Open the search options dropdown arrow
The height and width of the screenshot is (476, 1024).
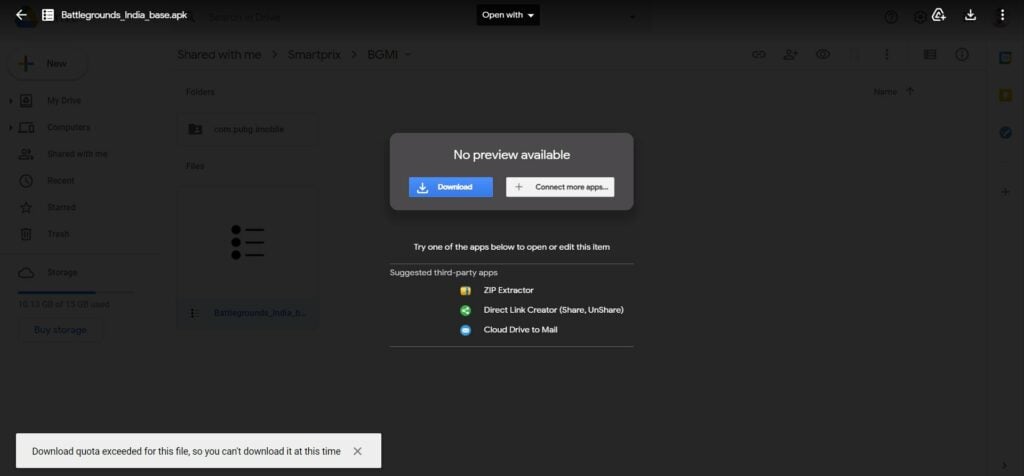632,17
